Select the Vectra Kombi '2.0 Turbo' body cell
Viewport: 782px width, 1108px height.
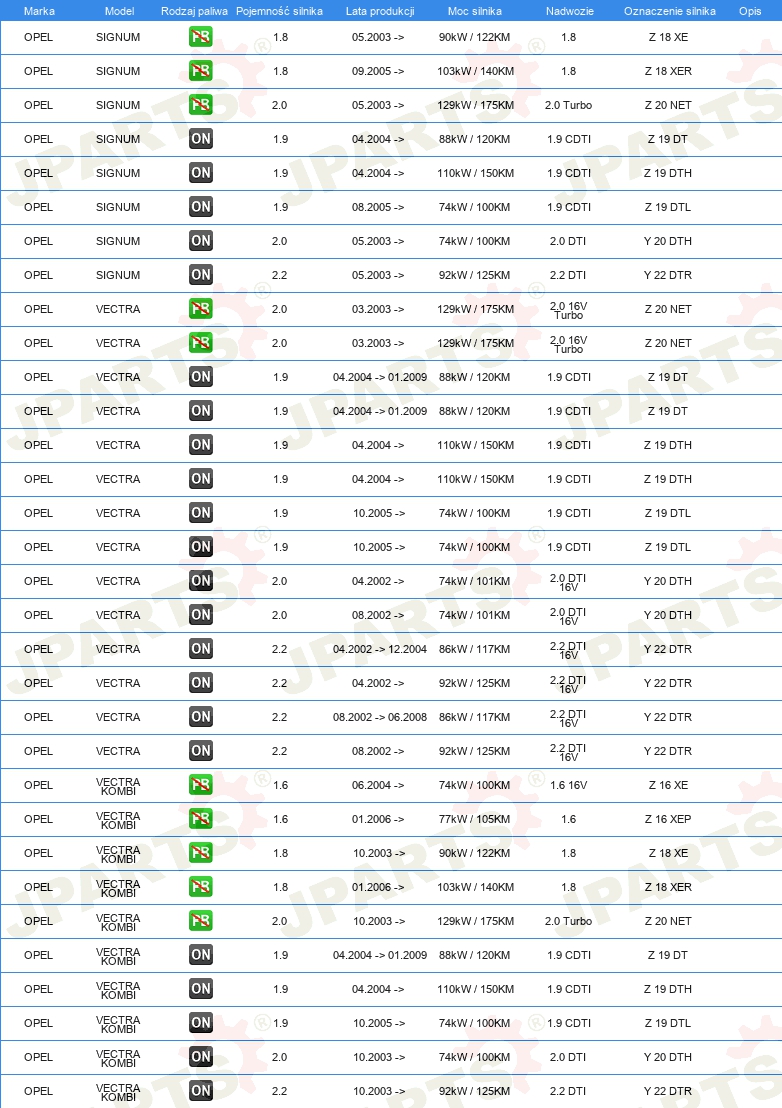click(x=569, y=921)
